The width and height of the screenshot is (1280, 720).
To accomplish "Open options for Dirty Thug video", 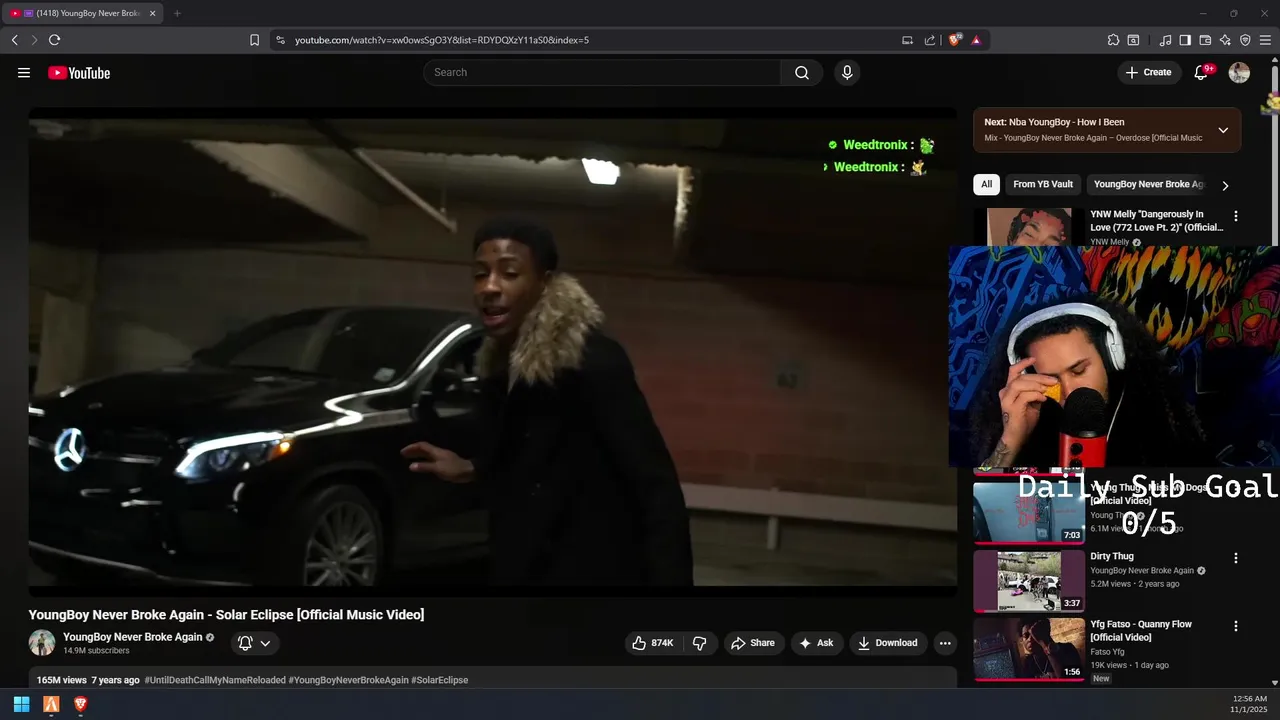I will (x=1236, y=558).
